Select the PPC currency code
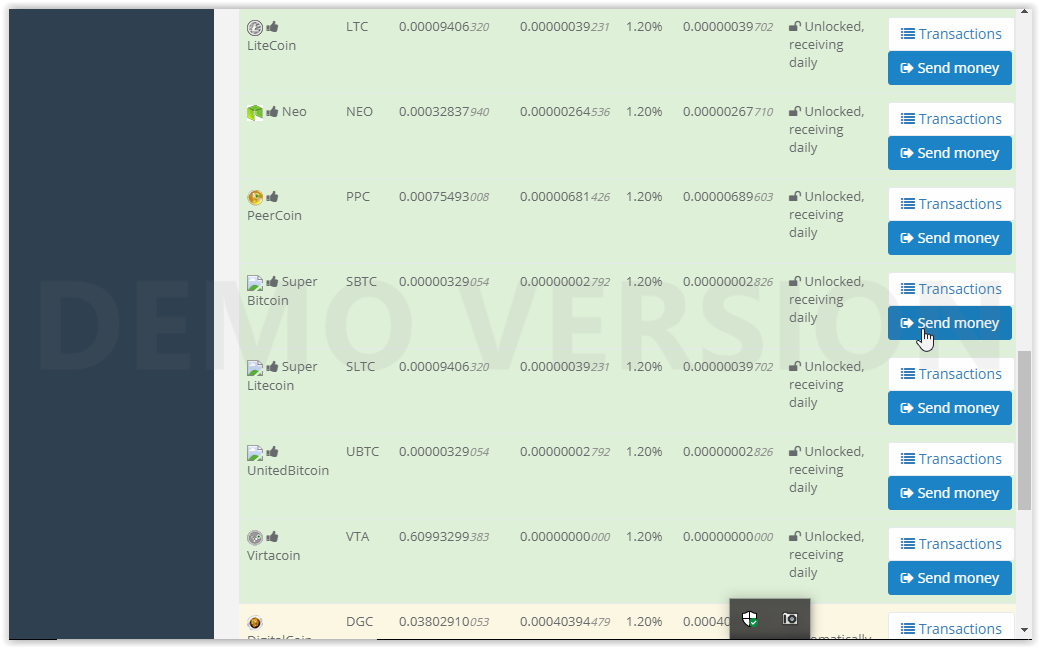Screen dimensions: 1040x648 point(358,196)
